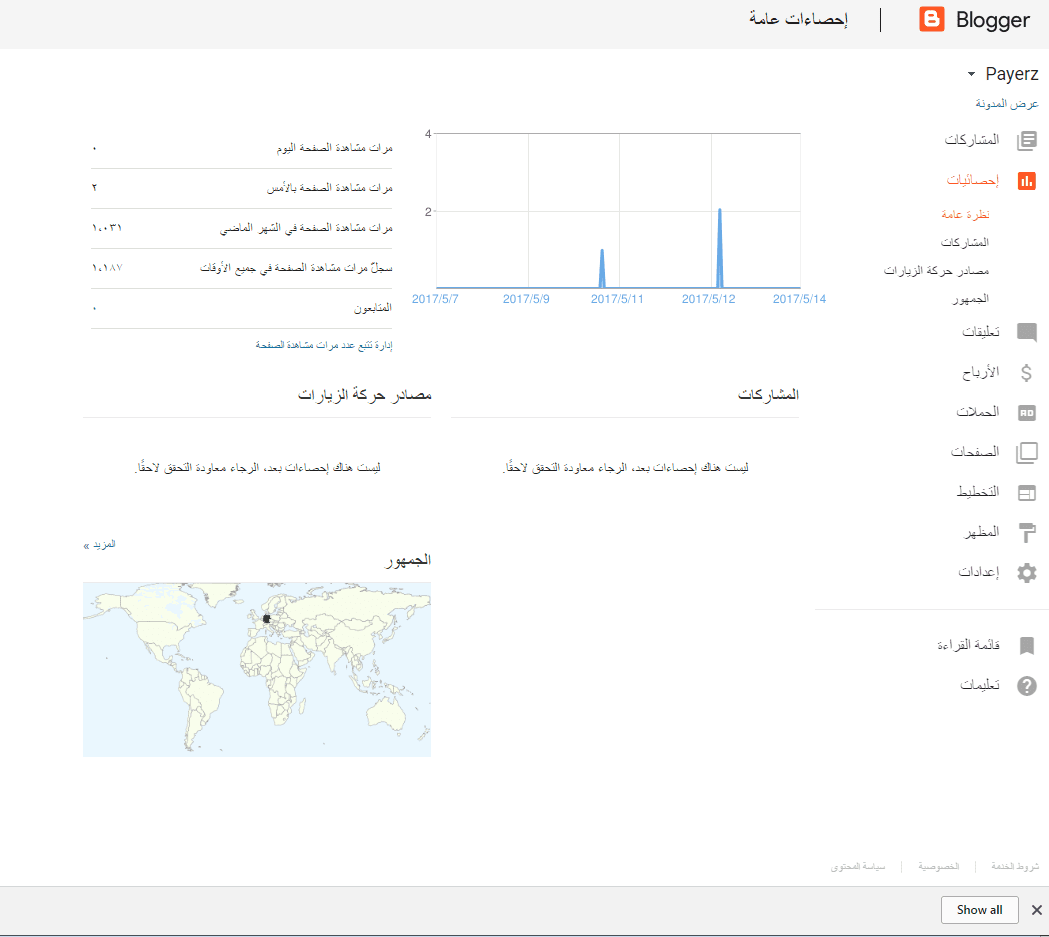1049x937 pixels.
Task: Open the Settings gear icon
Action: click(1026, 573)
